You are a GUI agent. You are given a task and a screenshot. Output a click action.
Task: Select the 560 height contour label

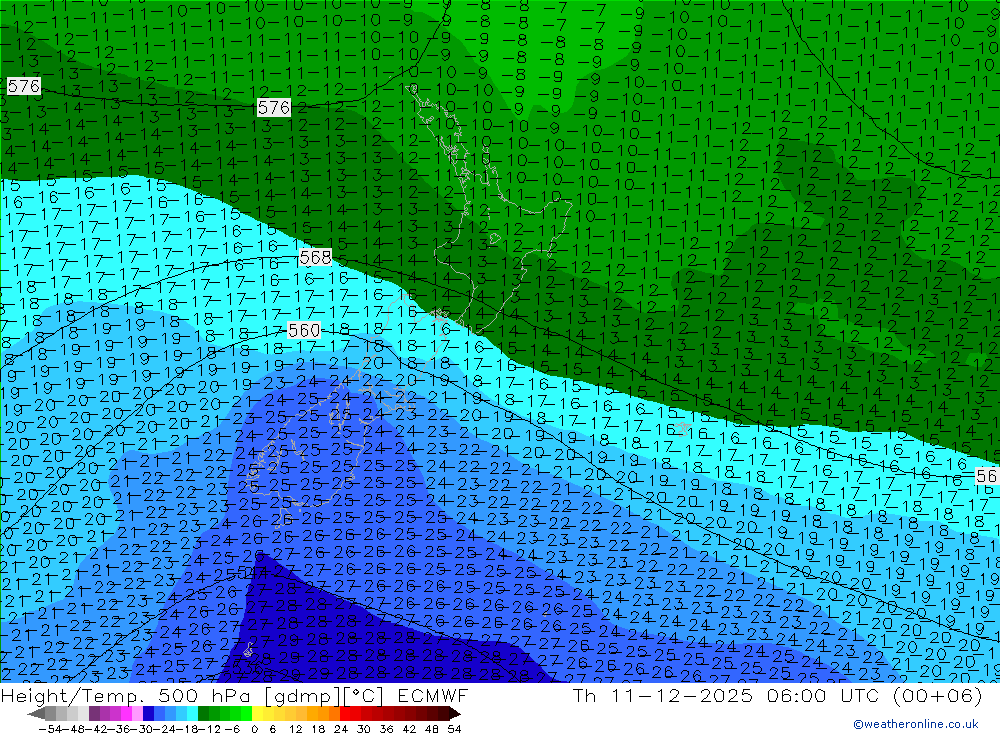tap(304, 330)
